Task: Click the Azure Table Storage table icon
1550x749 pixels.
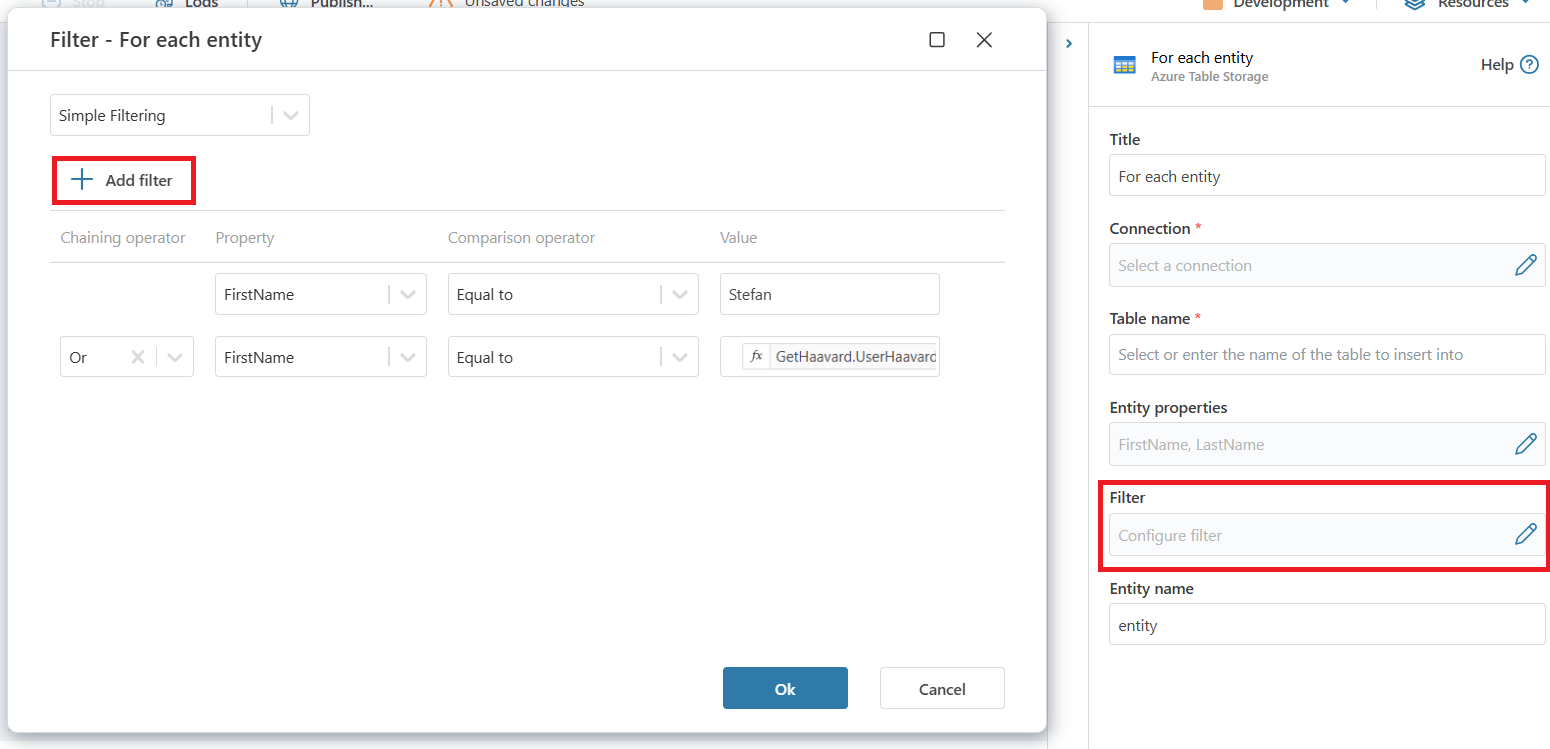Action: [x=1125, y=66]
